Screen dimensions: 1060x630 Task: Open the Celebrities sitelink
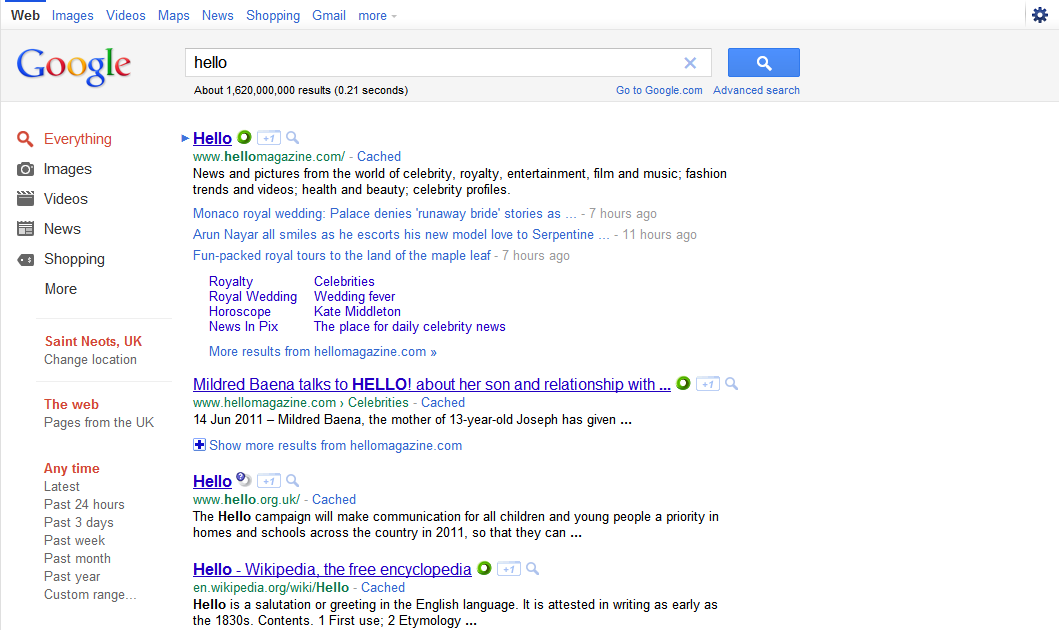coord(344,281)
